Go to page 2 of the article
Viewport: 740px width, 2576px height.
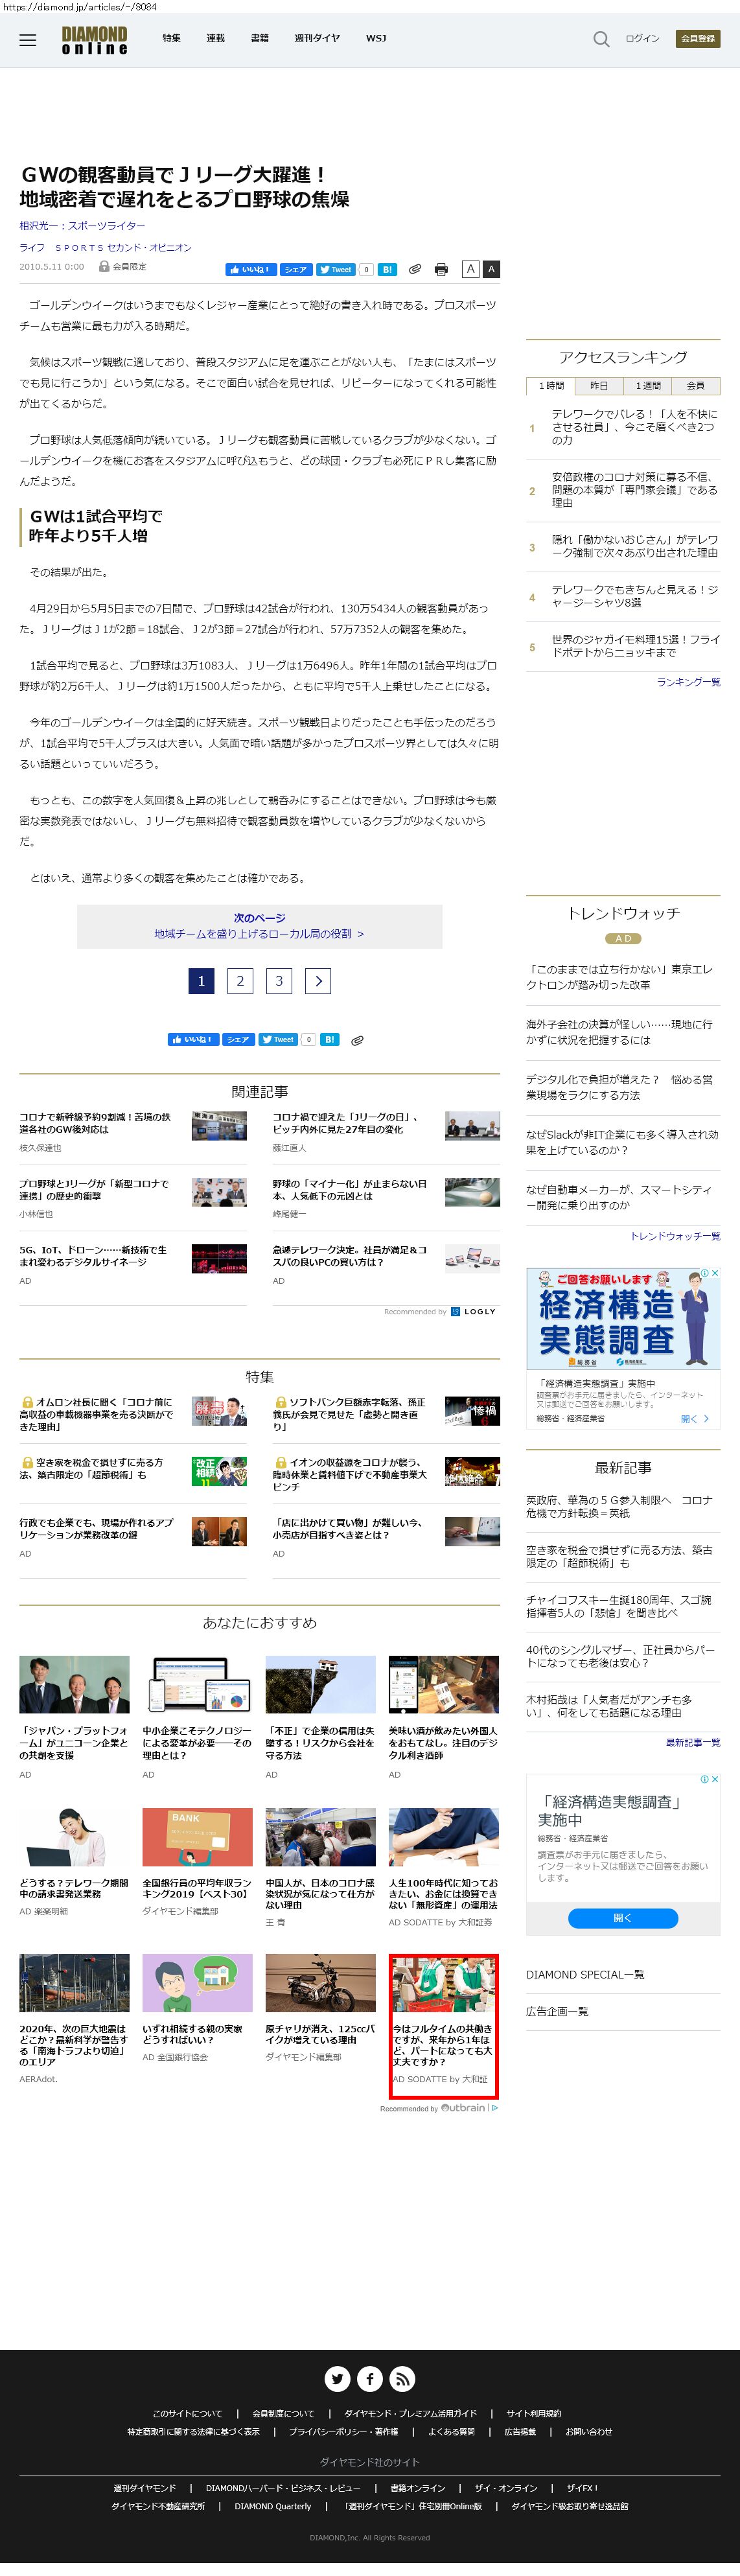coord(240,981)
